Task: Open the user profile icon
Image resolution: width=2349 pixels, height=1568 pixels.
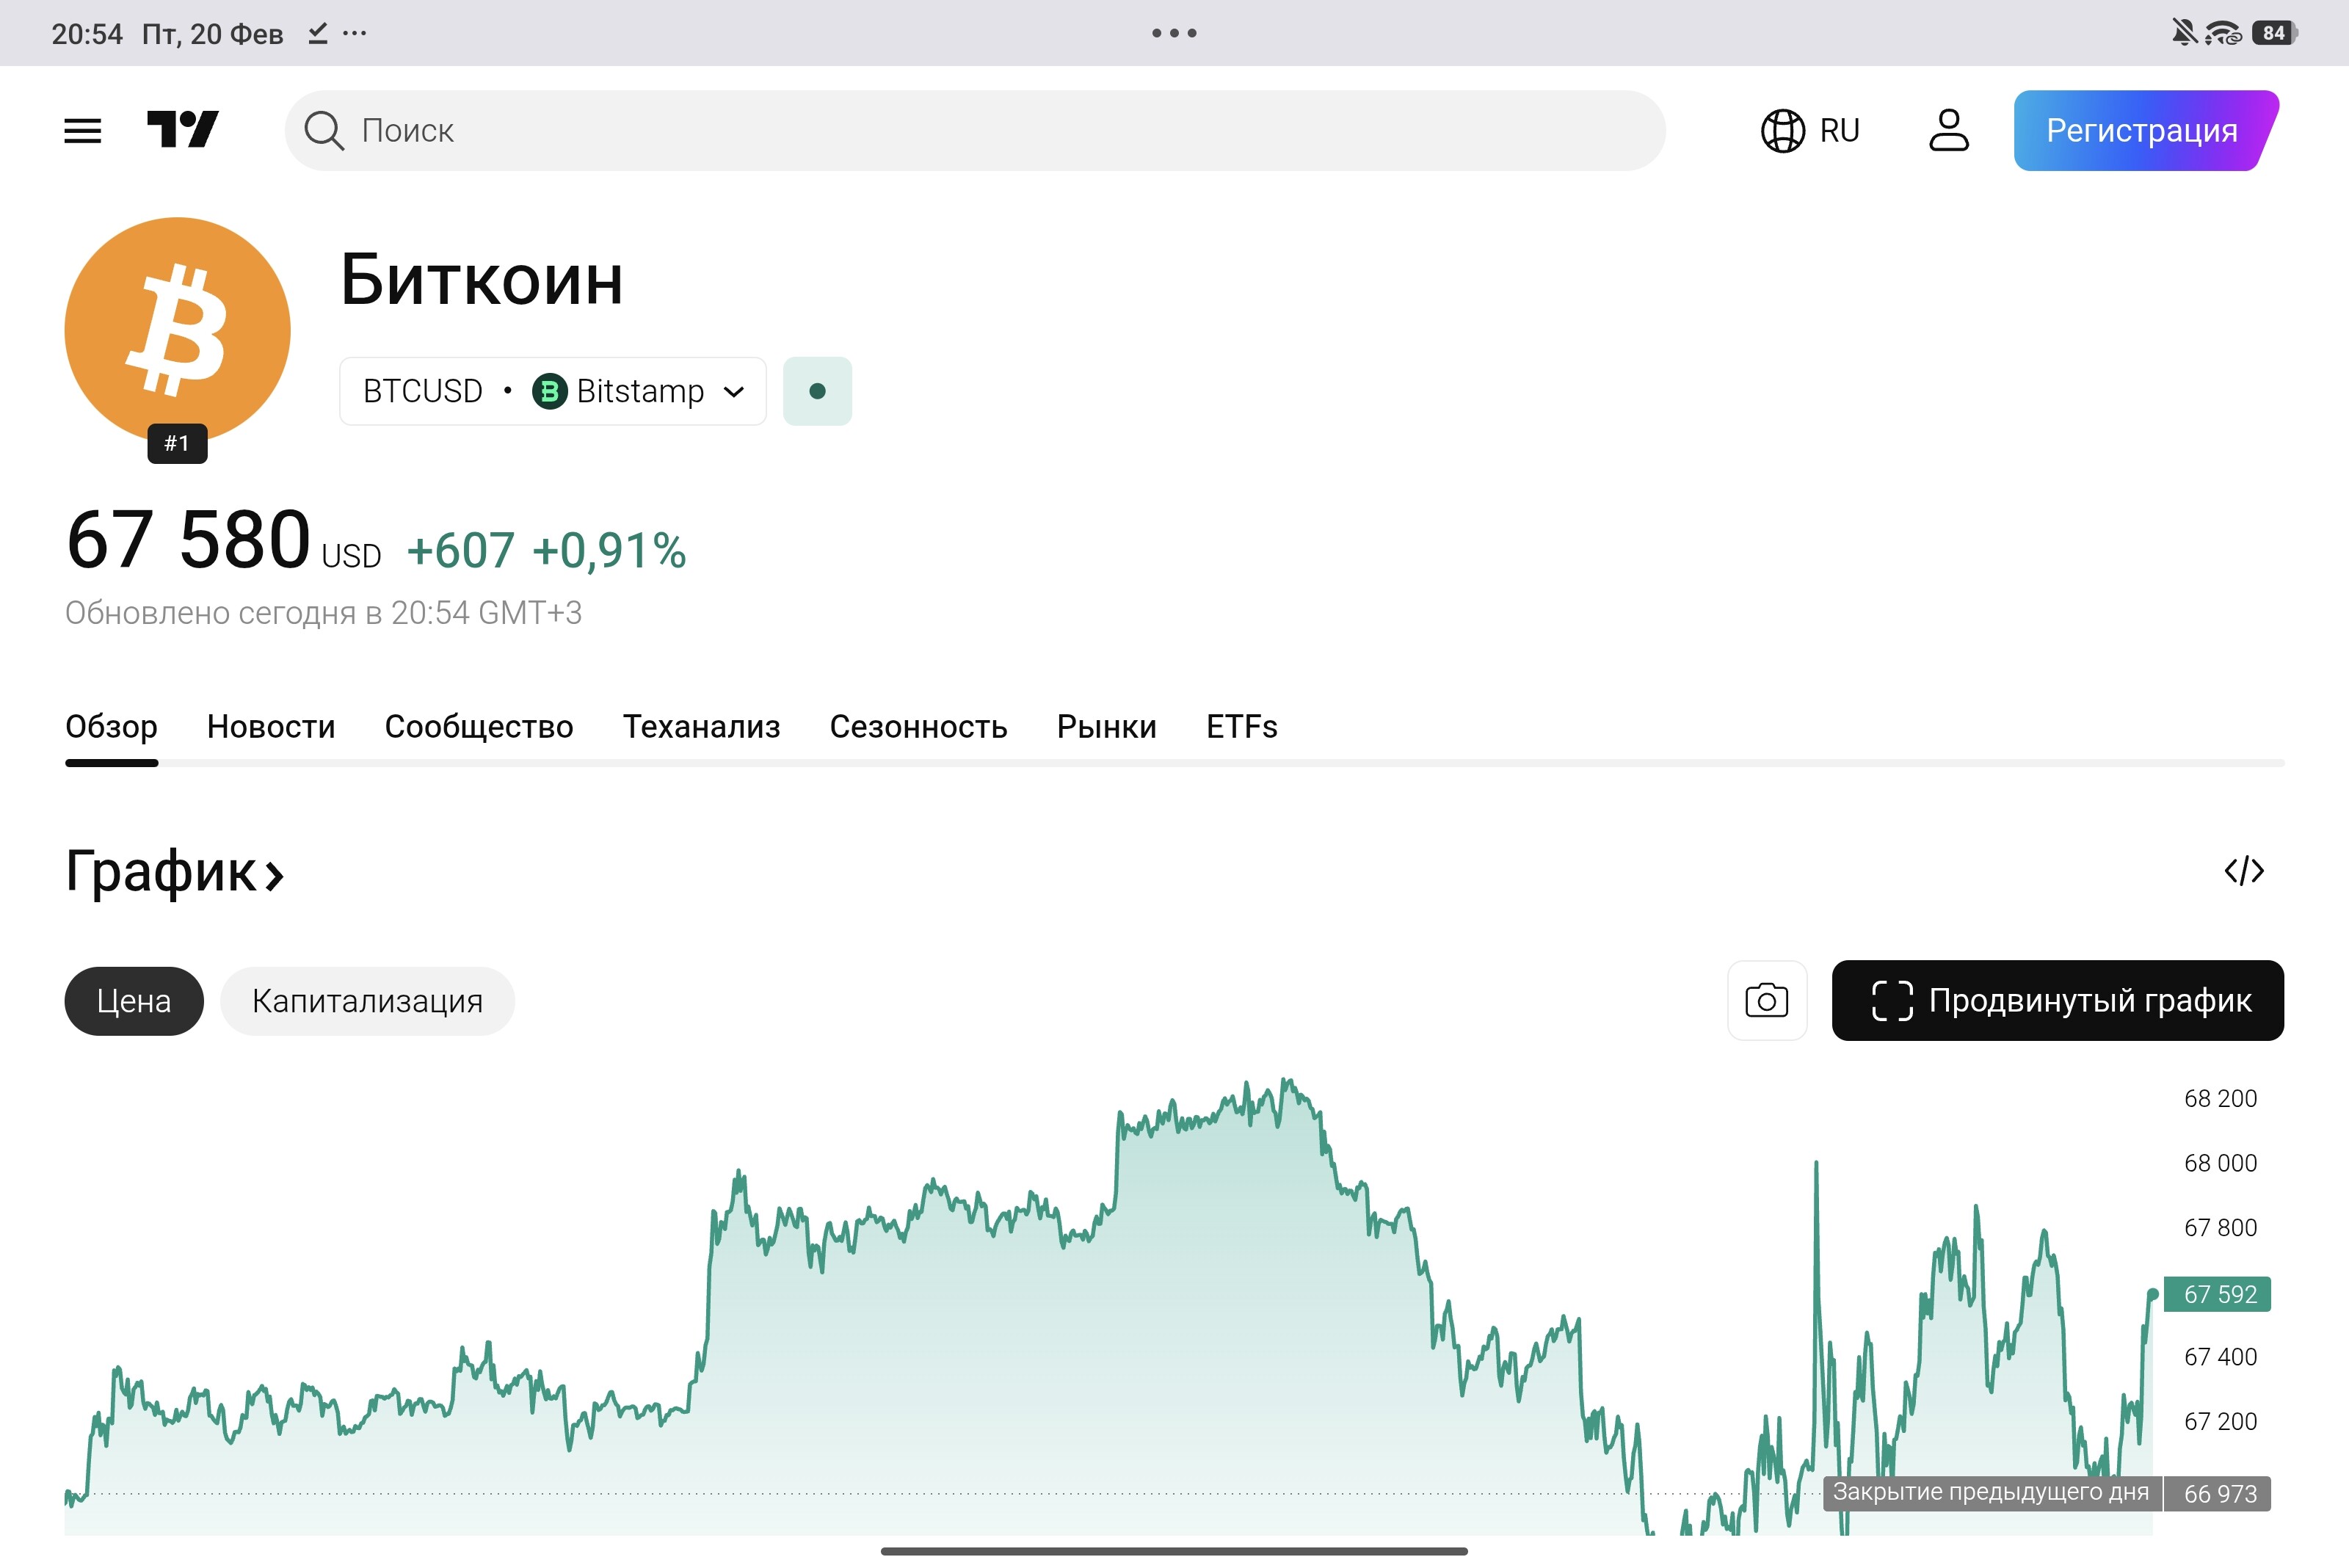Action: pyautogui.click(x=1948, y=131)
